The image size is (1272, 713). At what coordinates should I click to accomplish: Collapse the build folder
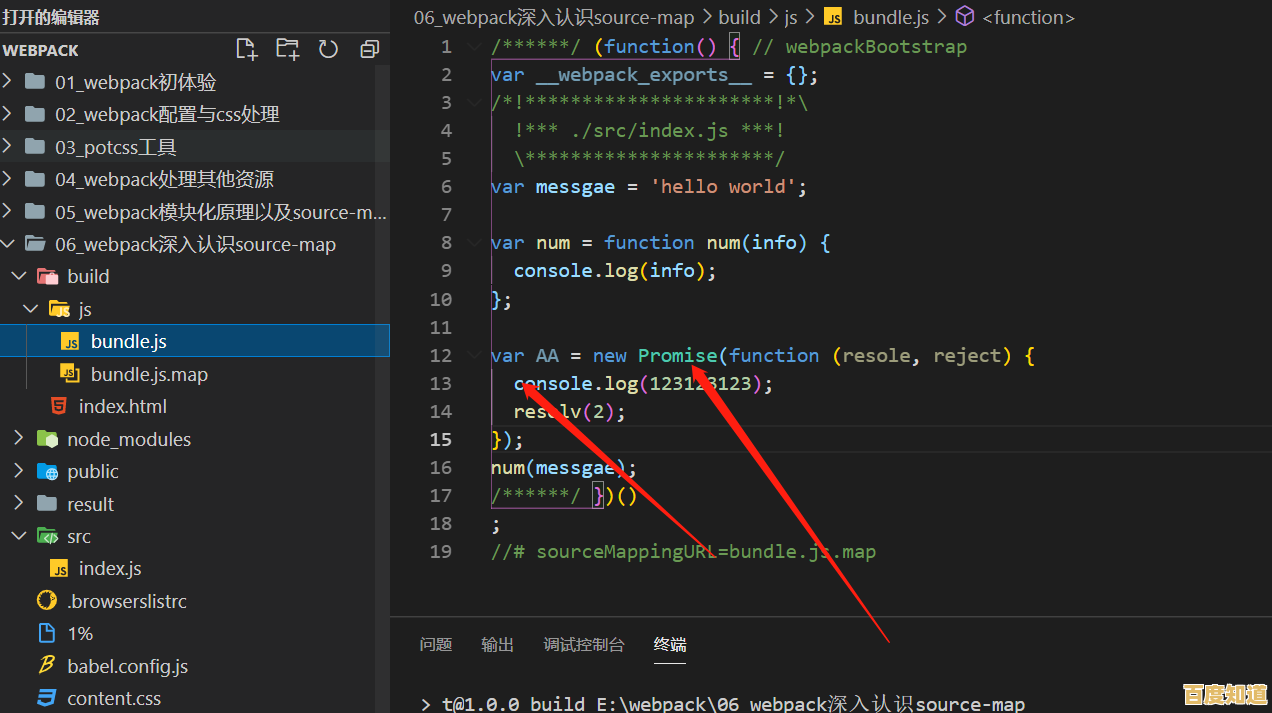point(19,276)
